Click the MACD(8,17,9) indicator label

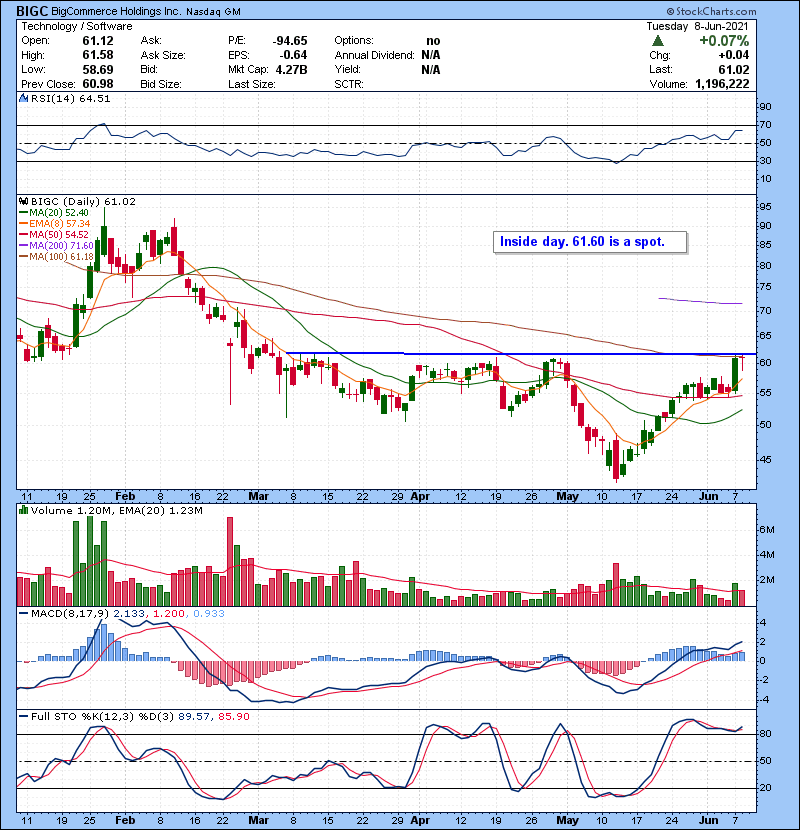70,614
